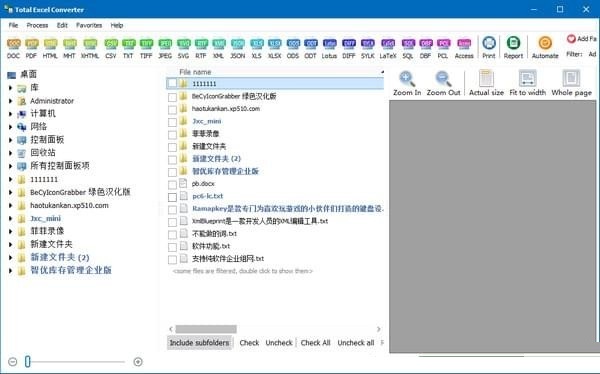Open the Help menu

[117, 25]
